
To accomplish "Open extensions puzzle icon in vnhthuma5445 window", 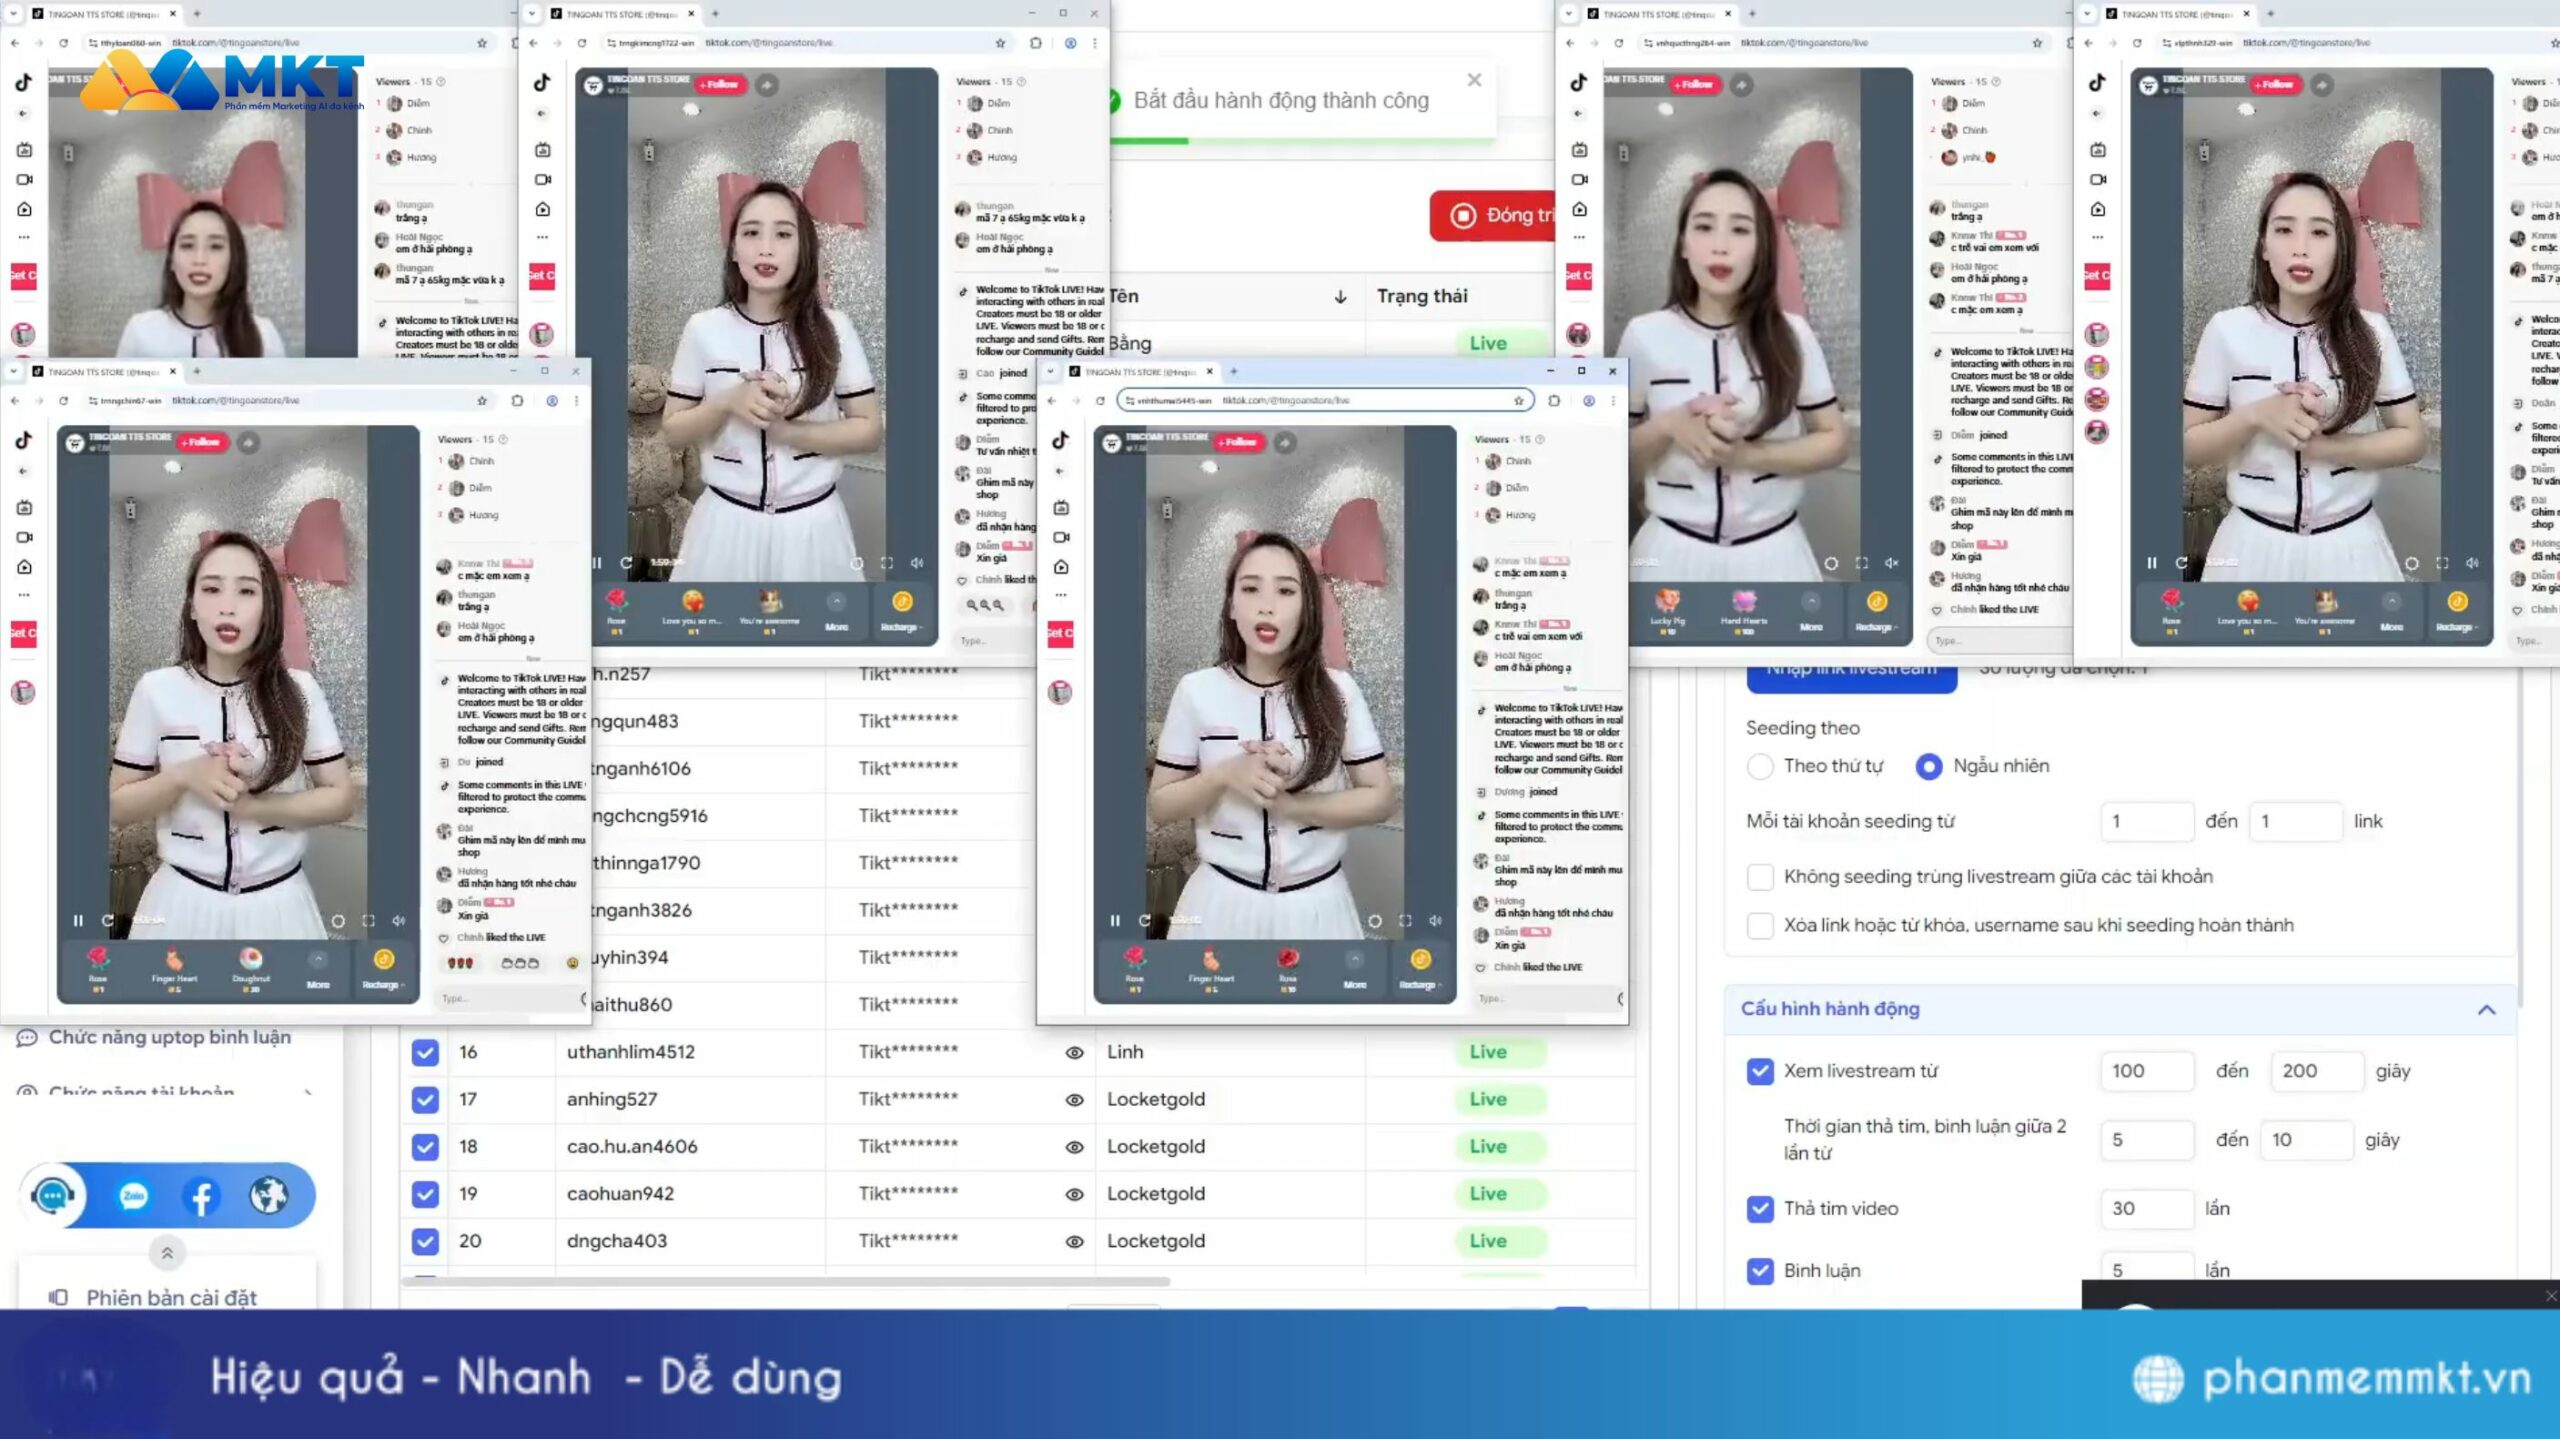I will tap(1554, 400).
